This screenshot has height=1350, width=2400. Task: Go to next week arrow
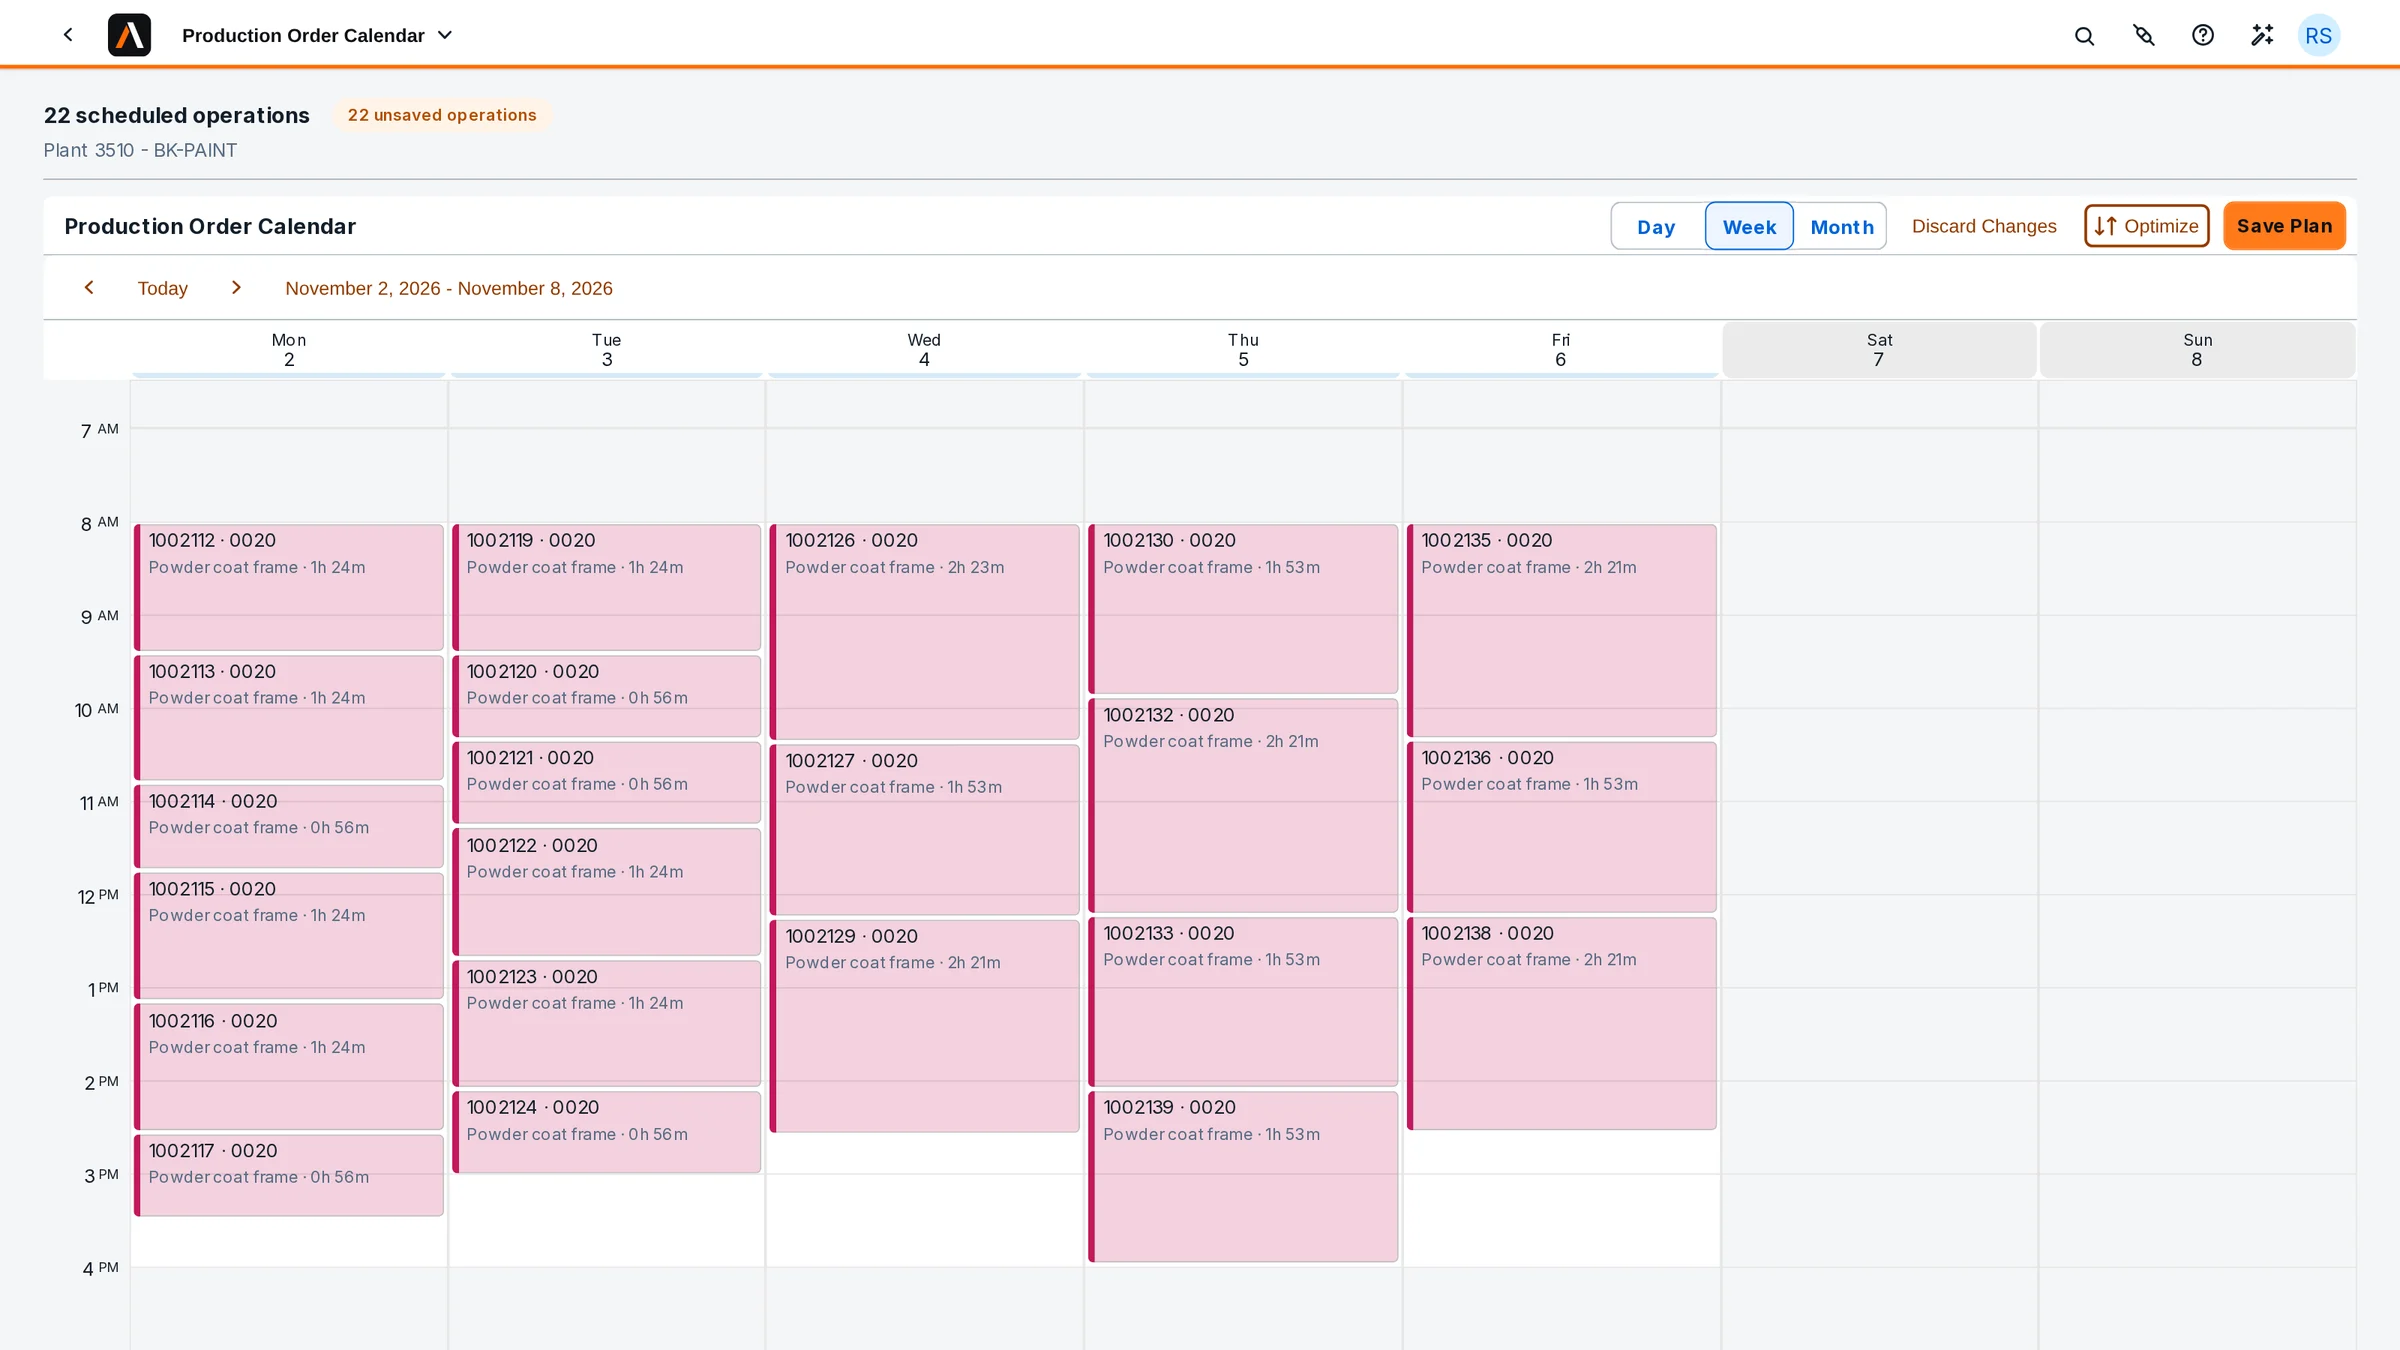click(x=236, y=288)
